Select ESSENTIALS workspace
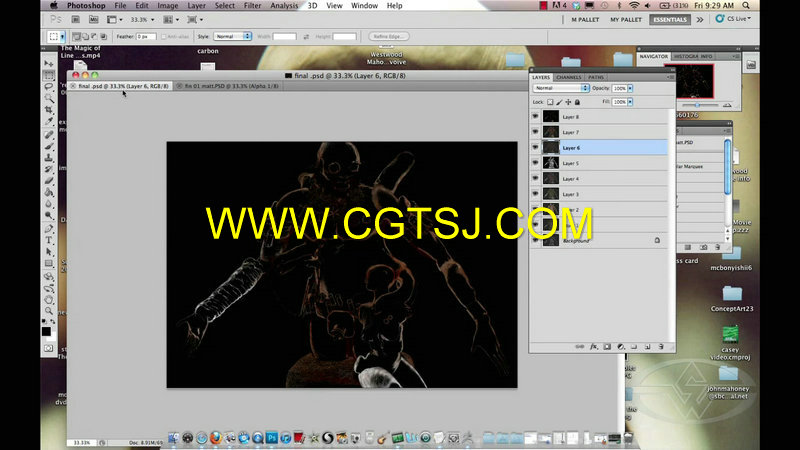Image resolution: width=800 pixels, height=450 pixels. point(670,19)
